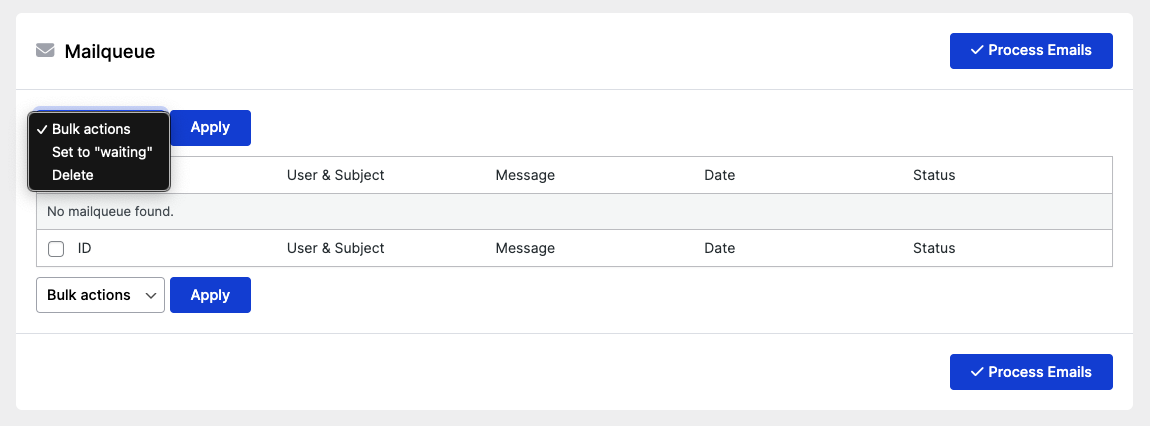Viewport: 1150px width, 426px height.
Task: Click checkmark icon in top Process Emails button
Action: point(976,50)
